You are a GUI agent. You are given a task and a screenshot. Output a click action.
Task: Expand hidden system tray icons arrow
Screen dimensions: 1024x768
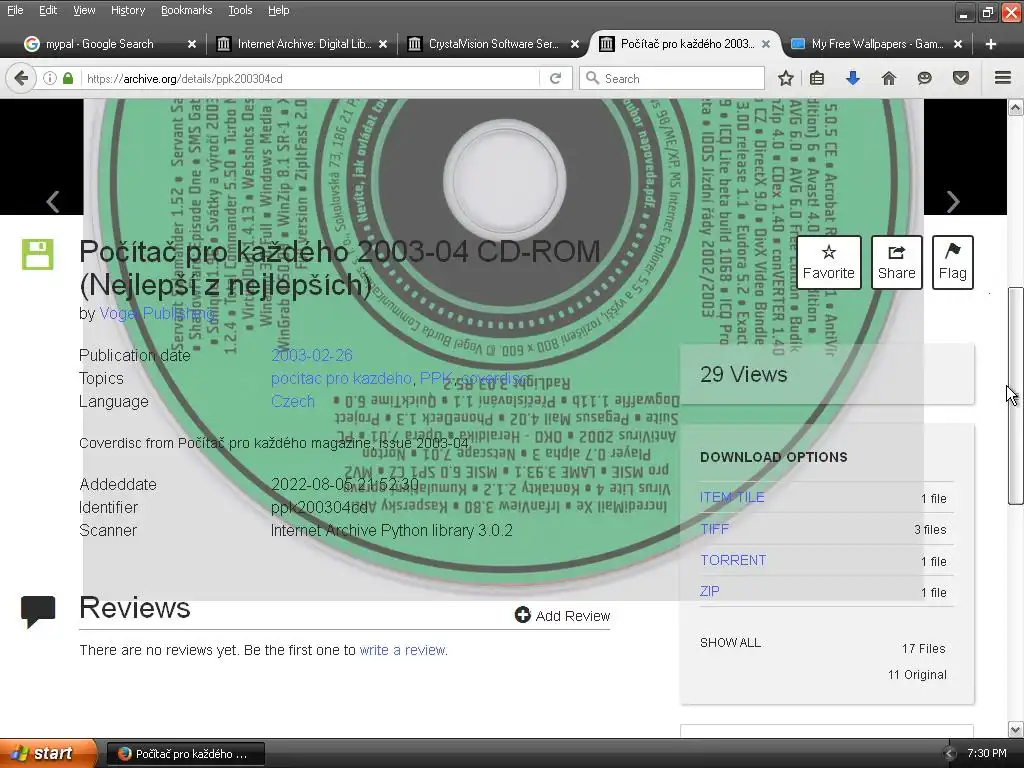pos(950,753)
